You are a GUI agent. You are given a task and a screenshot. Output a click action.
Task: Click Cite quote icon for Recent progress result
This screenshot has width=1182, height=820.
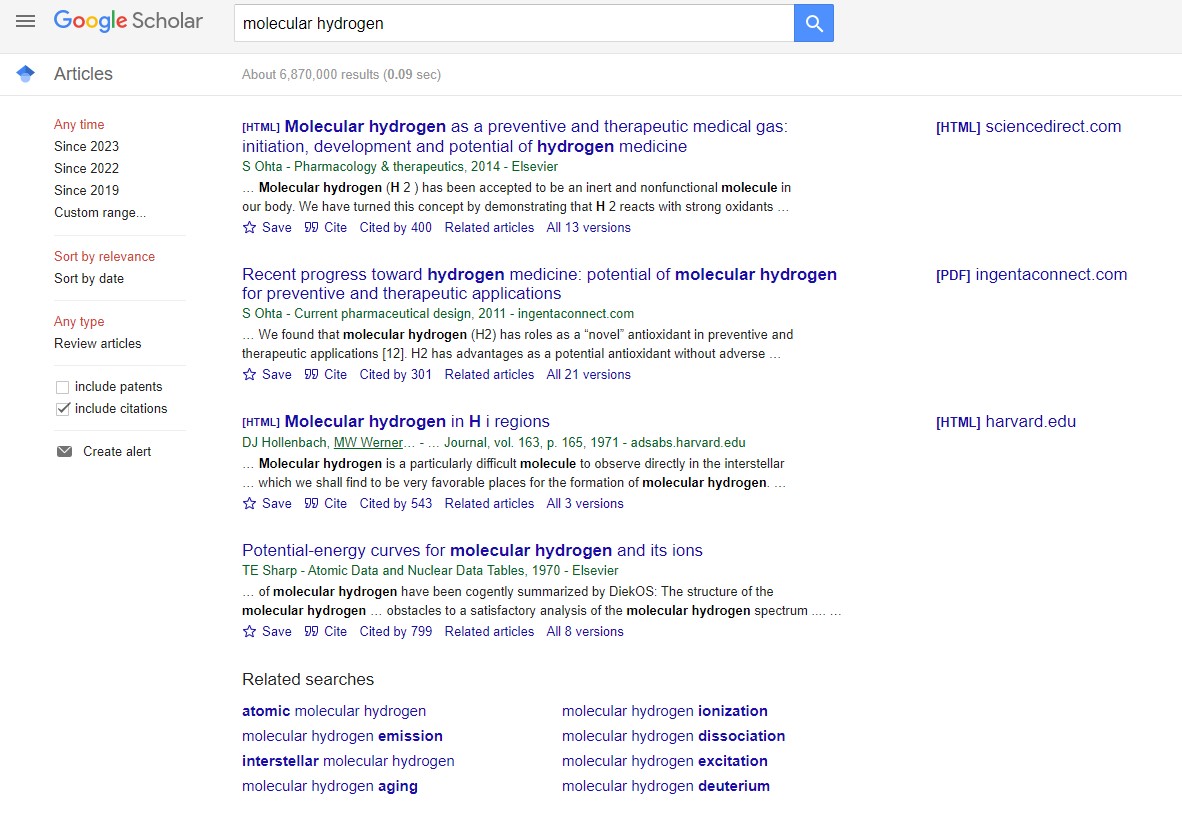311,375
